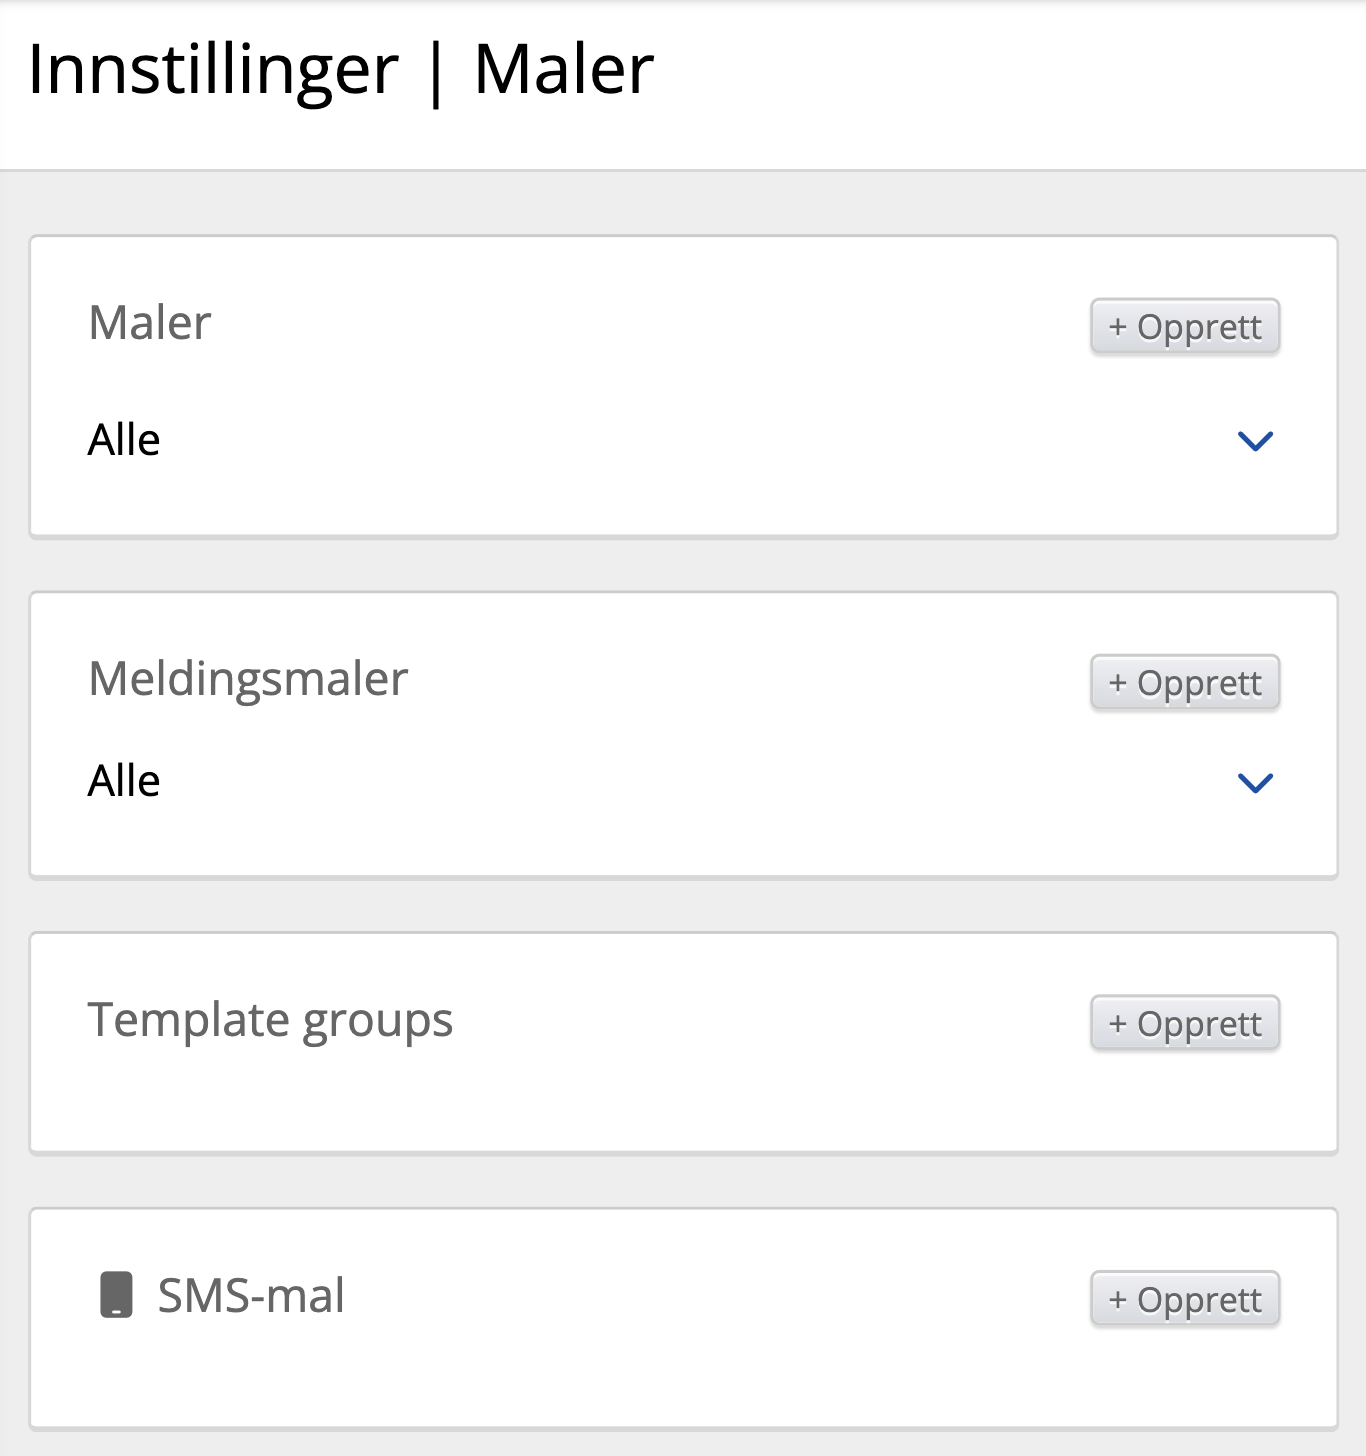The image size is (1366, 1456).
Task: Create a new SMS-mal via Opprett
Action: tap(1185, 1299)
